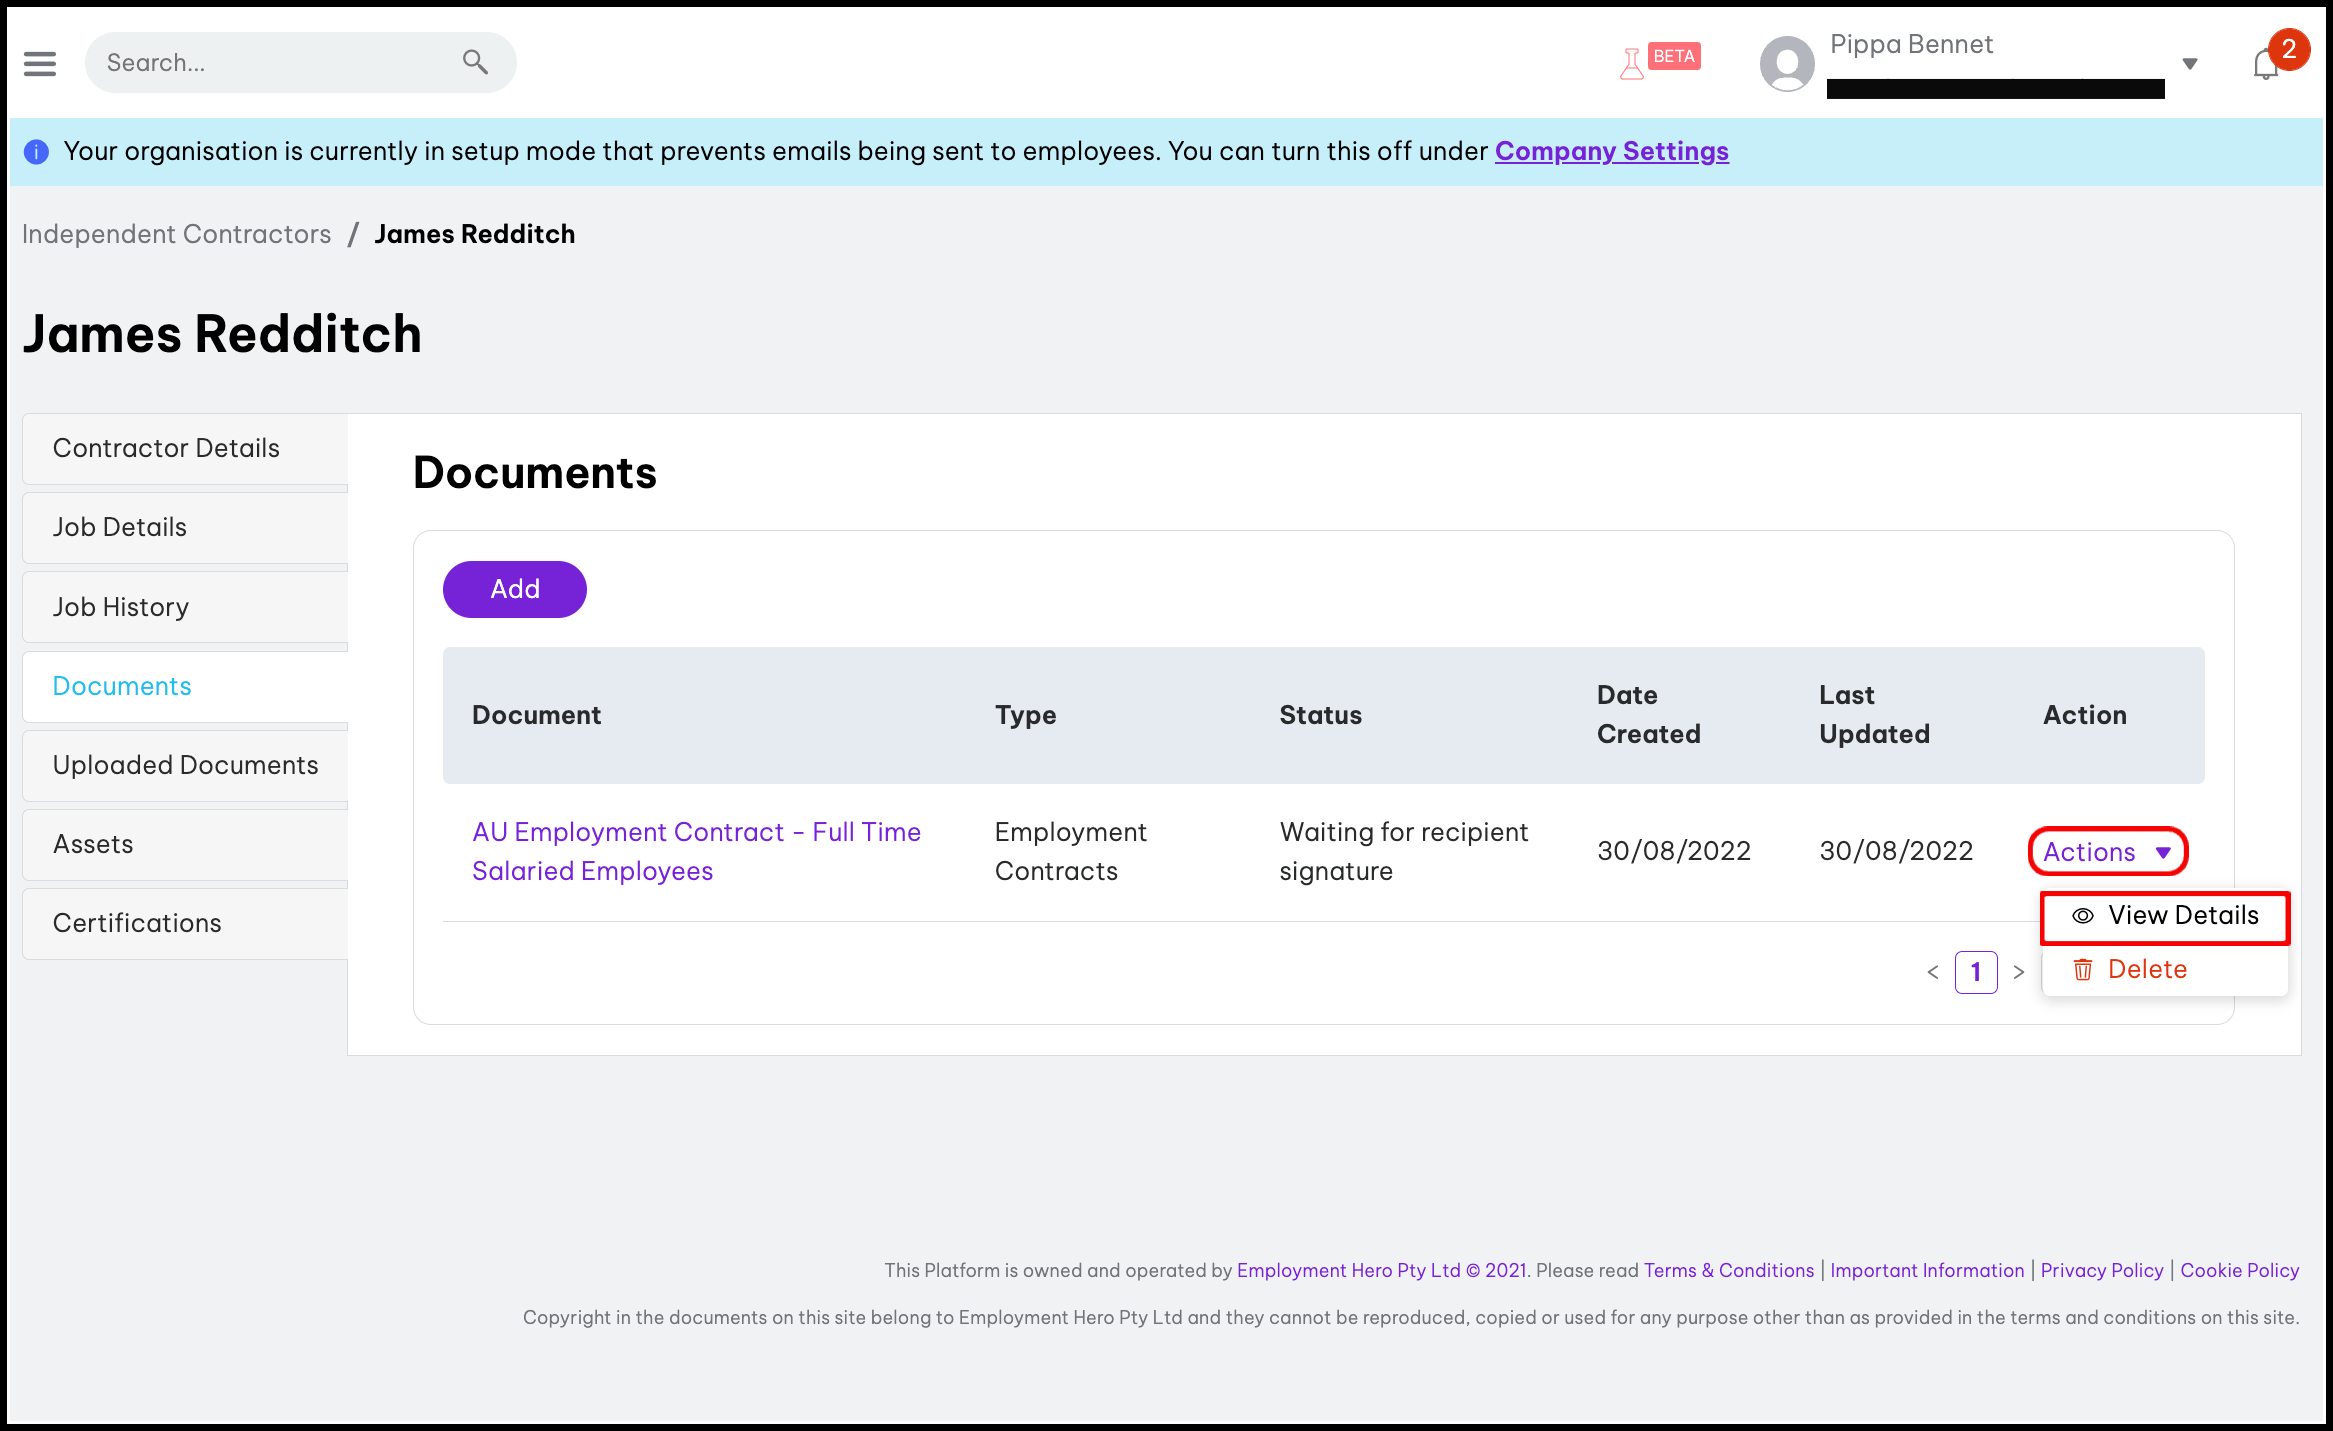Toggle the Actions dropdown for the contract
Image resolution: width=2333 pixels, height=1431 pixels.
[x=2107, y=852]
